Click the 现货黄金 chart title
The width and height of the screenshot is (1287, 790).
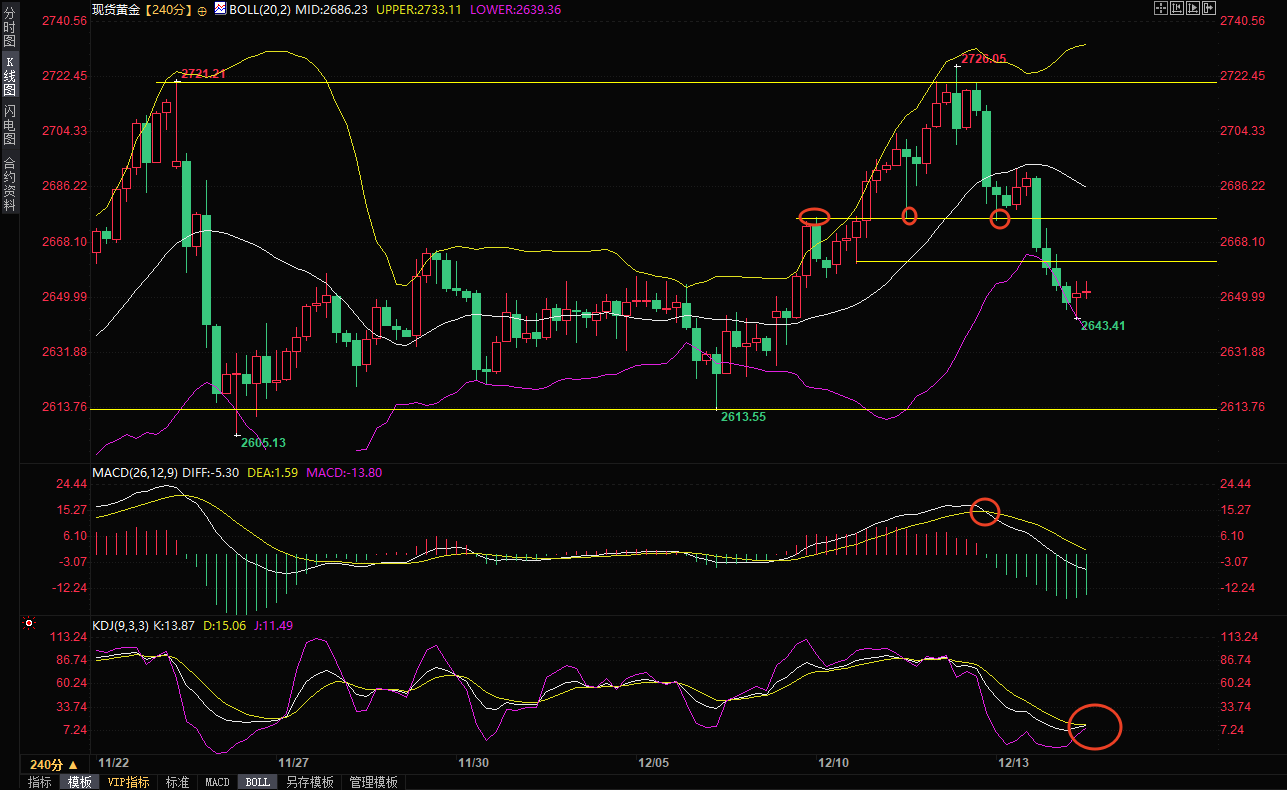117,9
